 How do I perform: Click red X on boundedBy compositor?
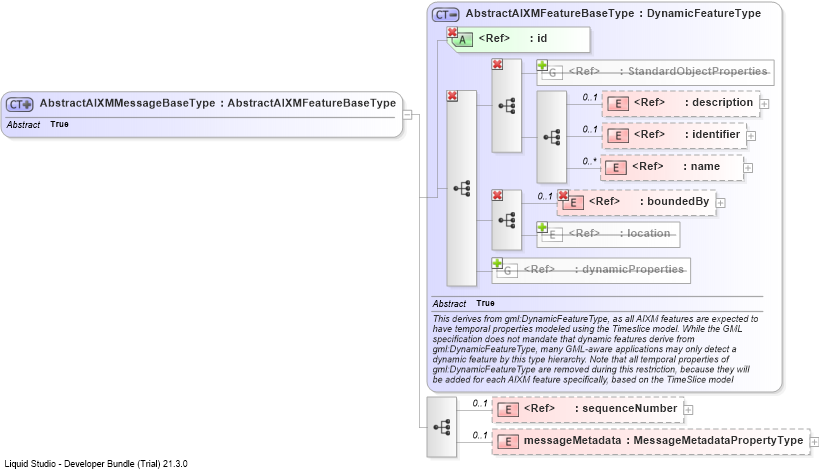497,195
